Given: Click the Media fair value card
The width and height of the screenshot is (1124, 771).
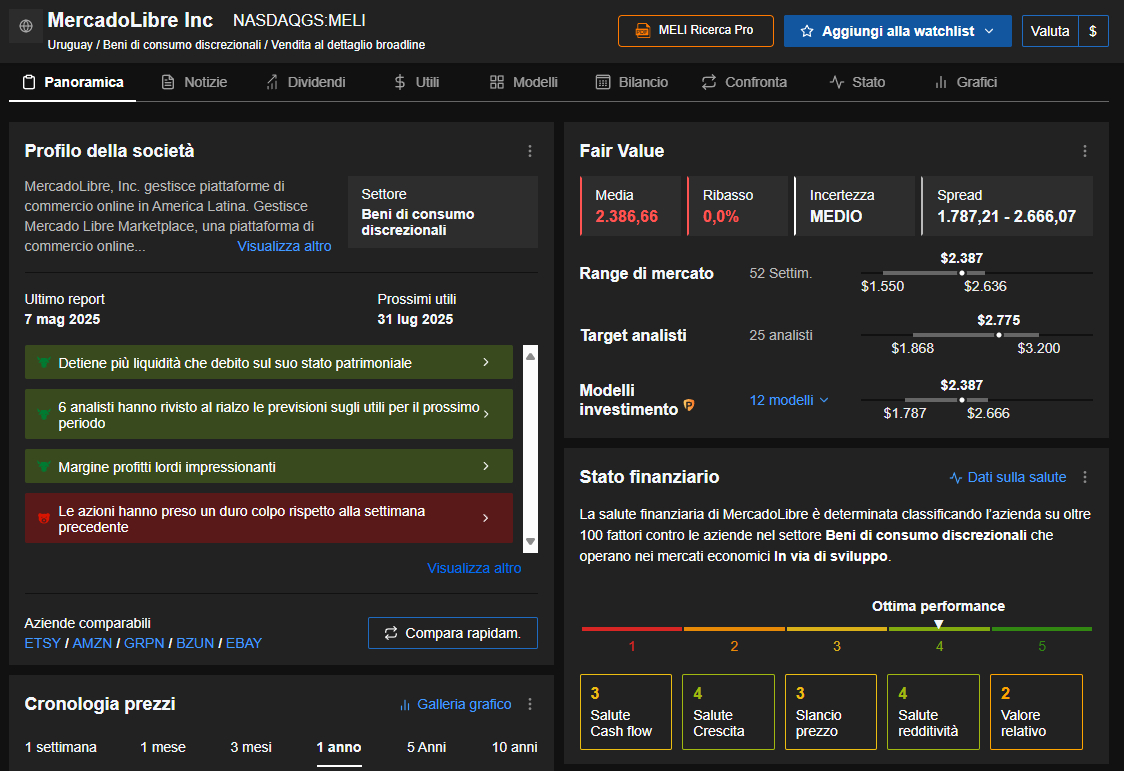Looking at the screenshot, I should [631, 206].
